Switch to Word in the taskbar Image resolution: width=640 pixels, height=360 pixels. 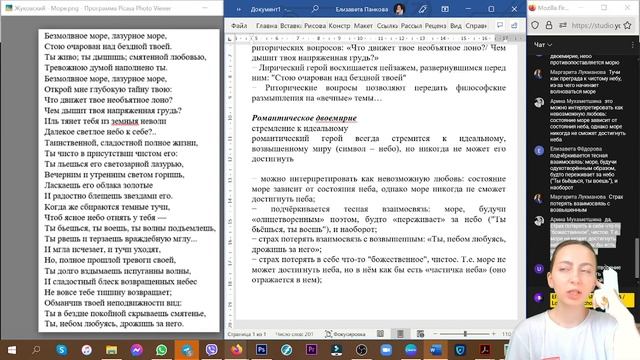tap(436, 350)
